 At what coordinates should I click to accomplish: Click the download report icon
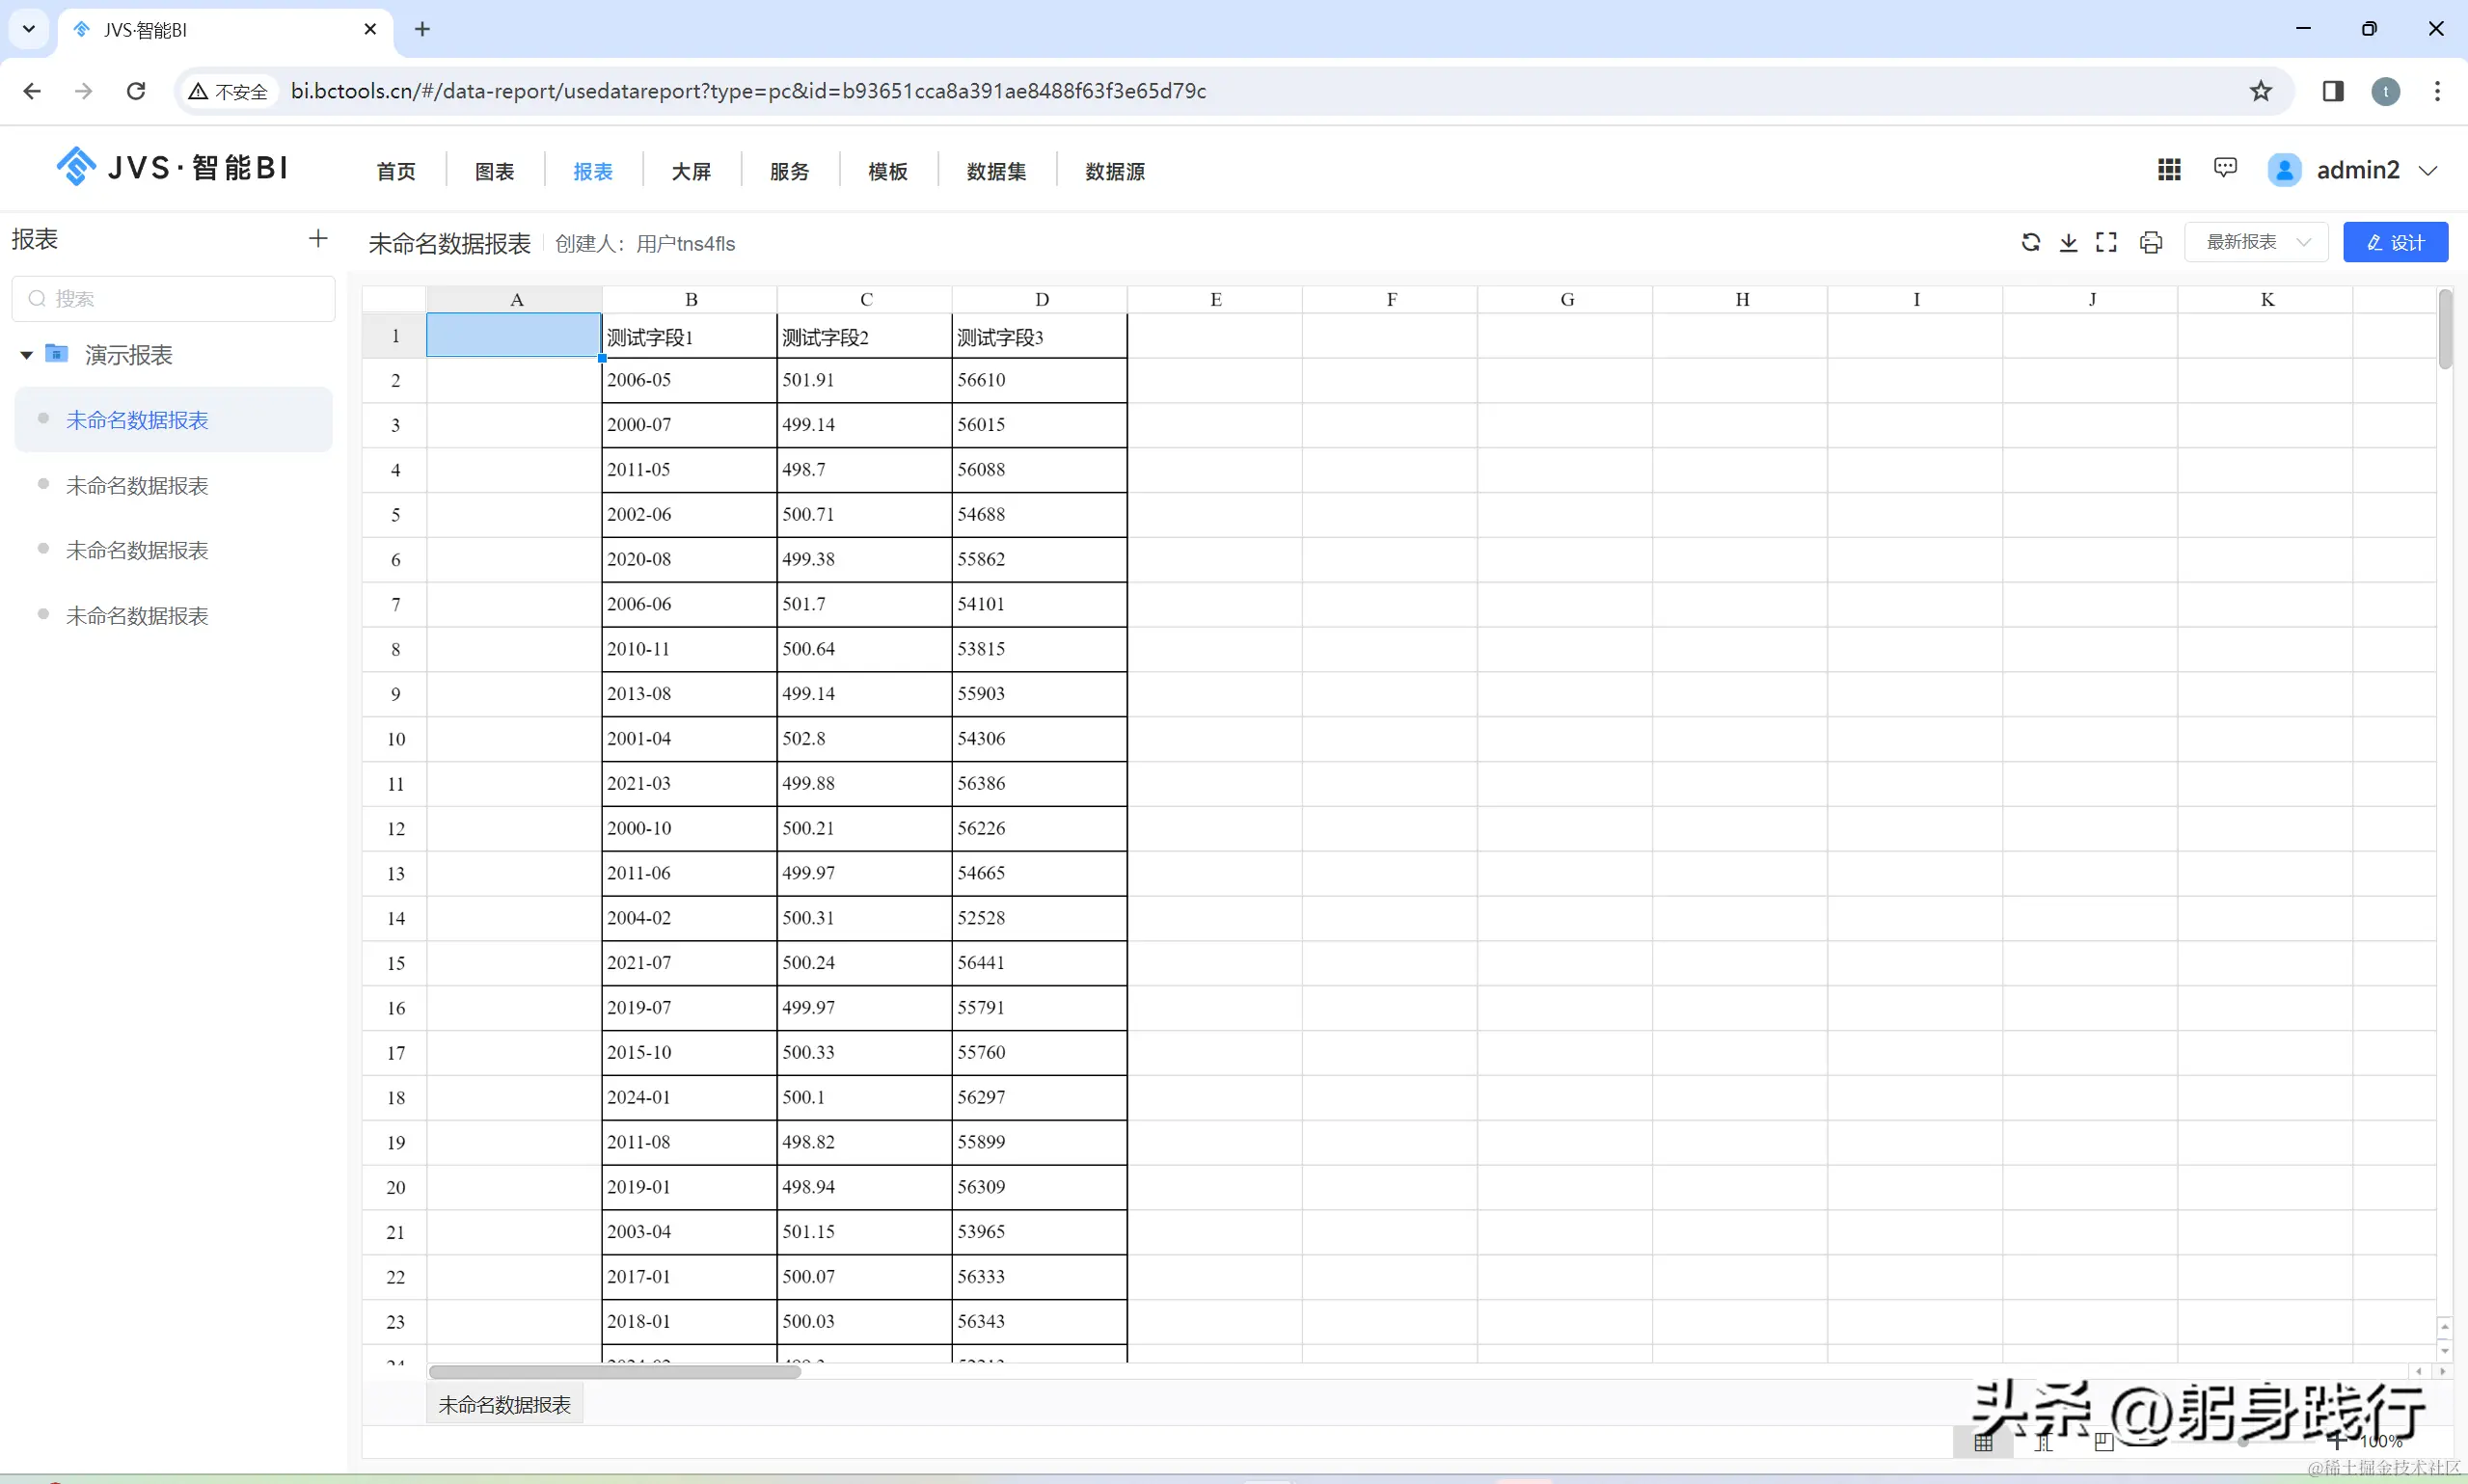(x=2068, y=242)
